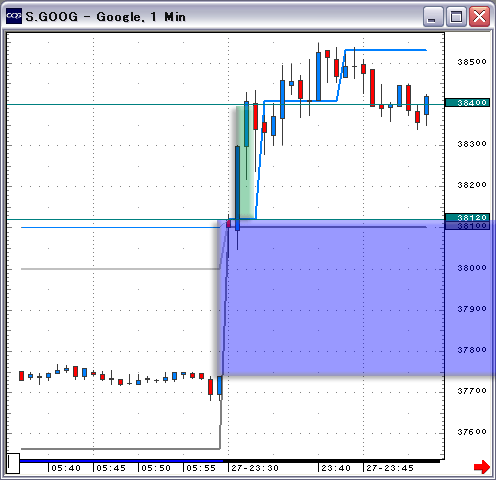Click the blue horizontal scrollbar under the chart
The height and width of the screenshot is (480, 496).
pos(121,461)
